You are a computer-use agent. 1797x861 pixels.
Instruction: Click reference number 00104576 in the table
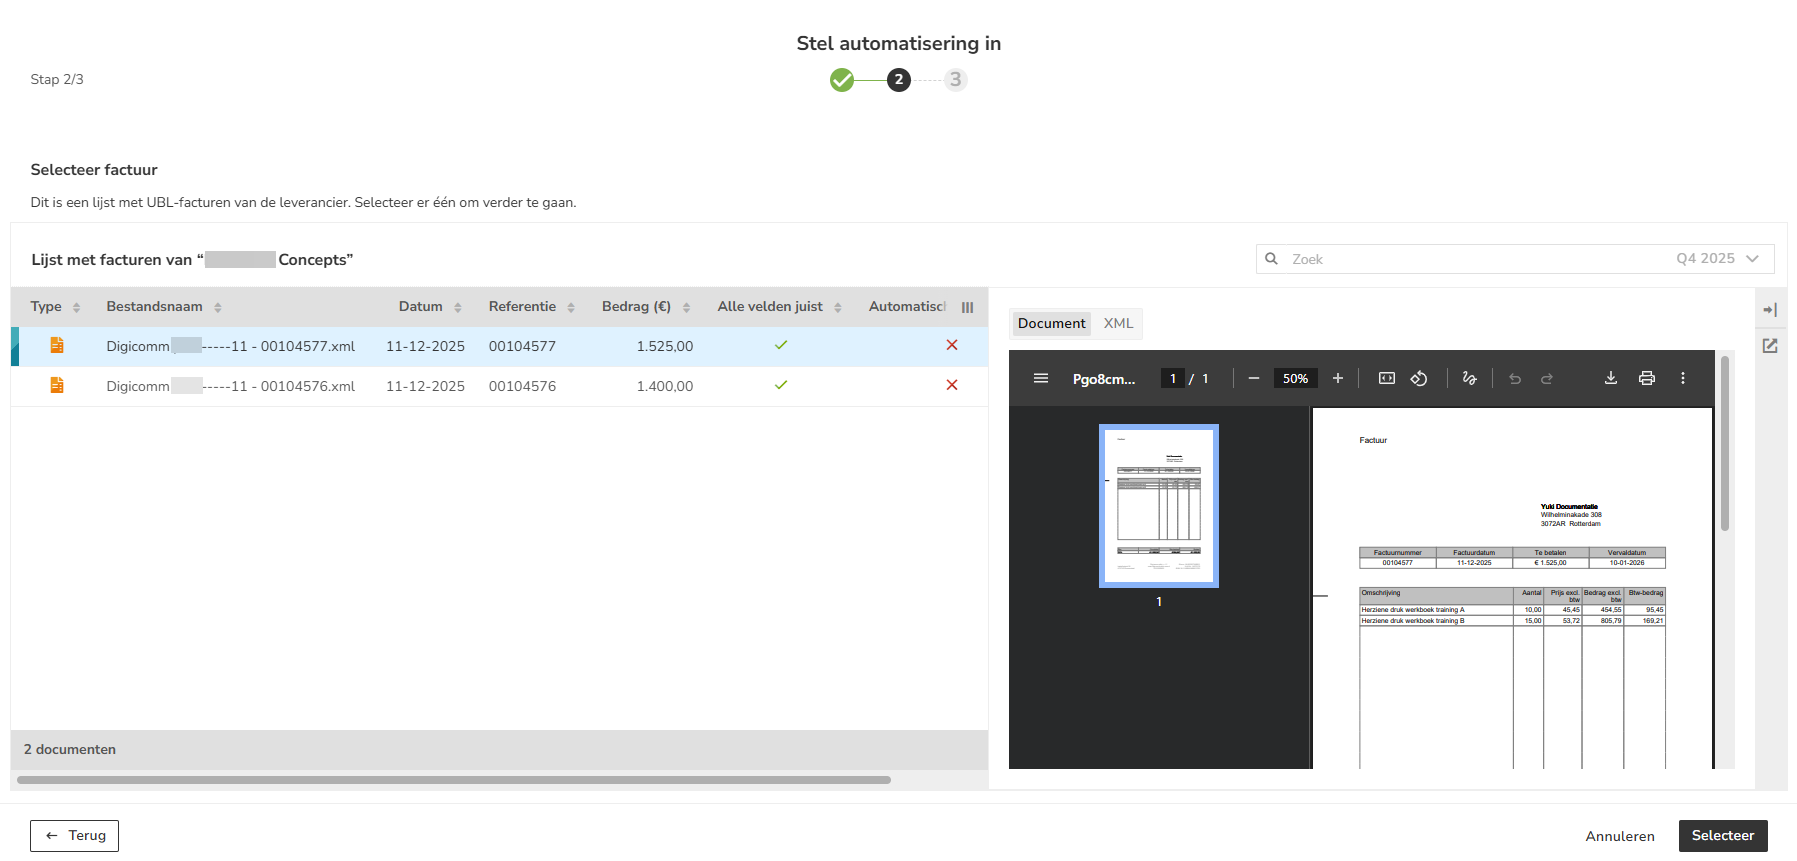point(522,386)
